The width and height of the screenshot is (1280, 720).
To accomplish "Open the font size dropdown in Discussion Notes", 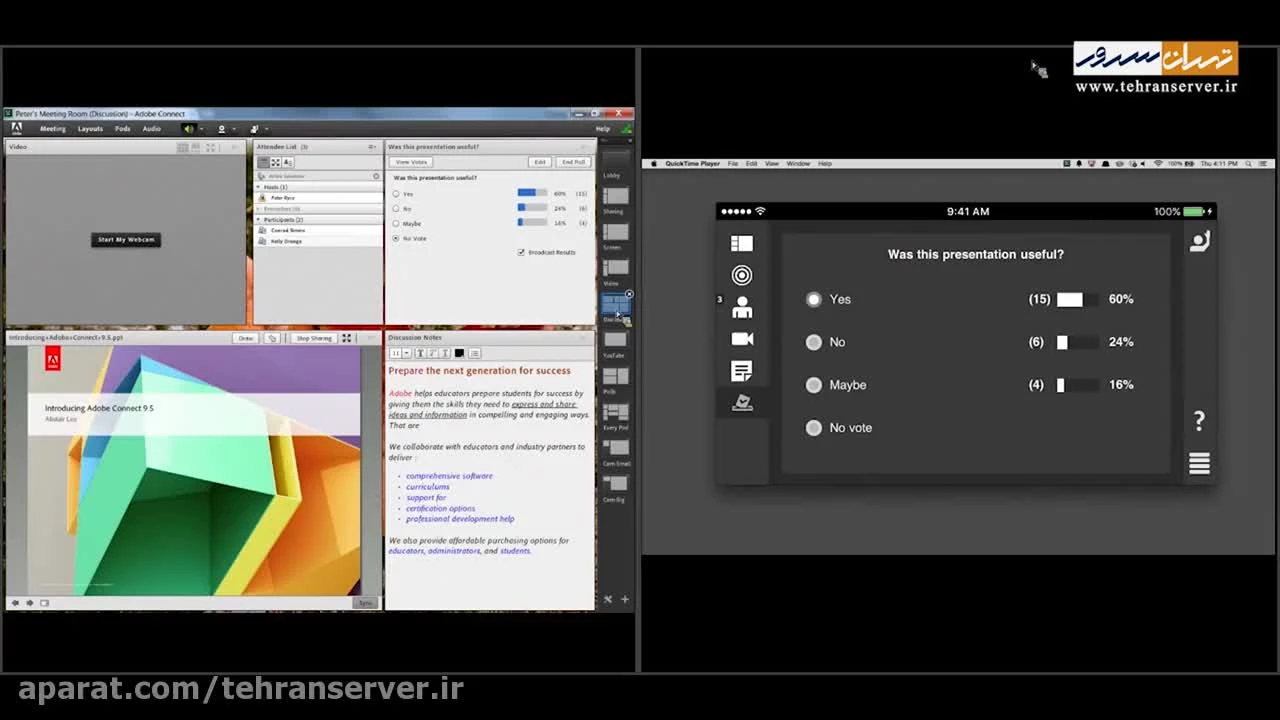I will pos(407,353).
